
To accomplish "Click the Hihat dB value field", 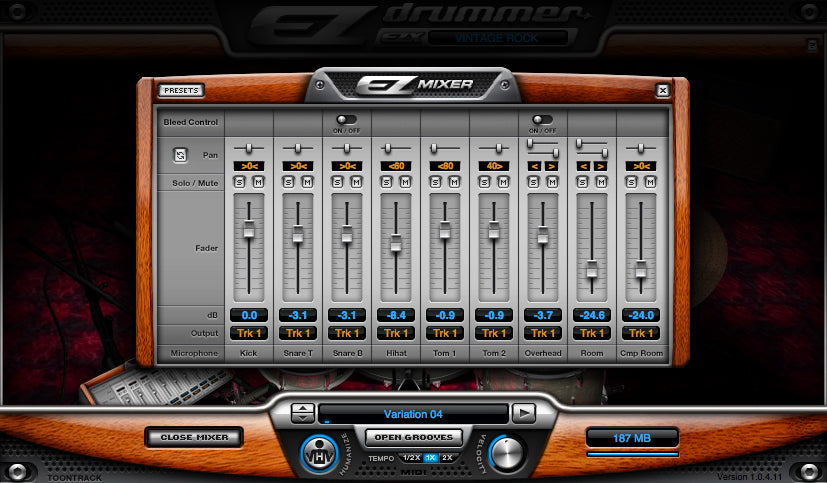I will pyautogui.click(x=395, y=315).
